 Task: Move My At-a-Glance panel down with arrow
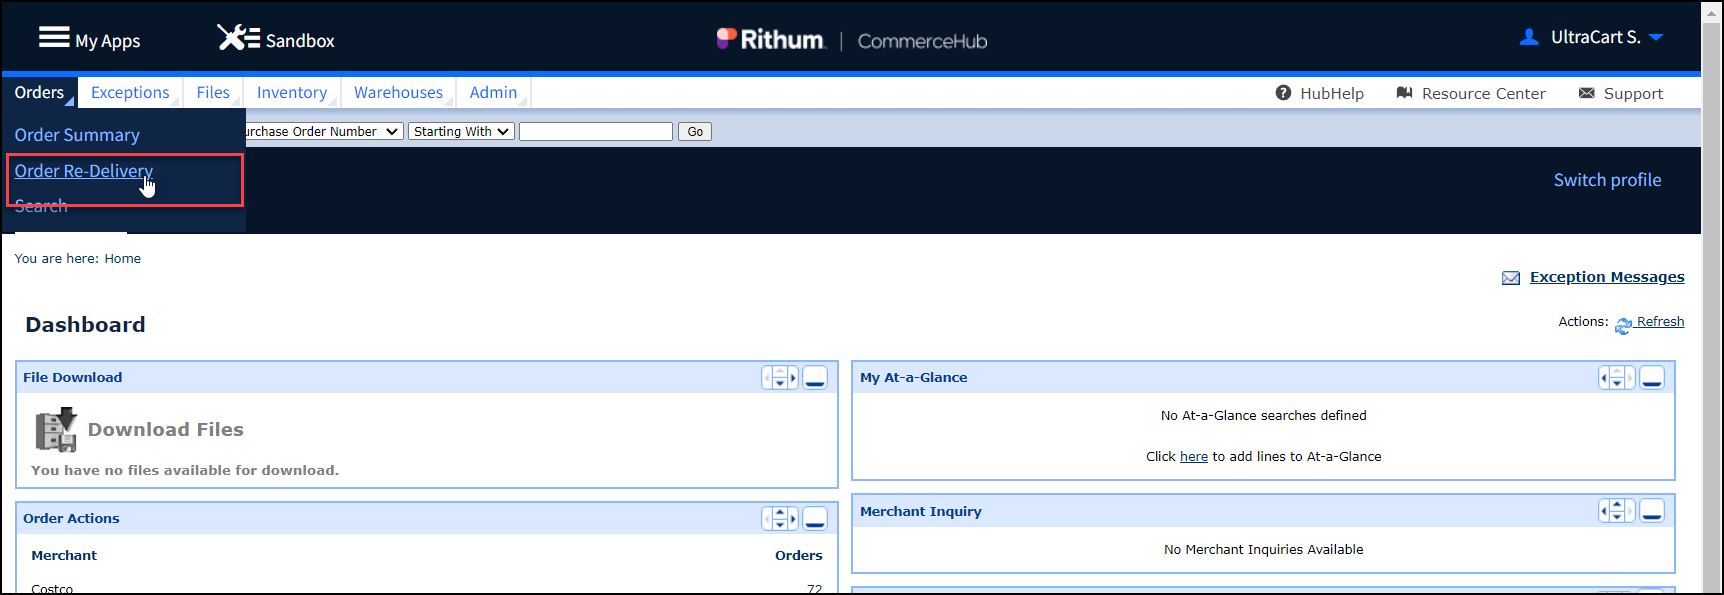click(x=1617, y=384)
